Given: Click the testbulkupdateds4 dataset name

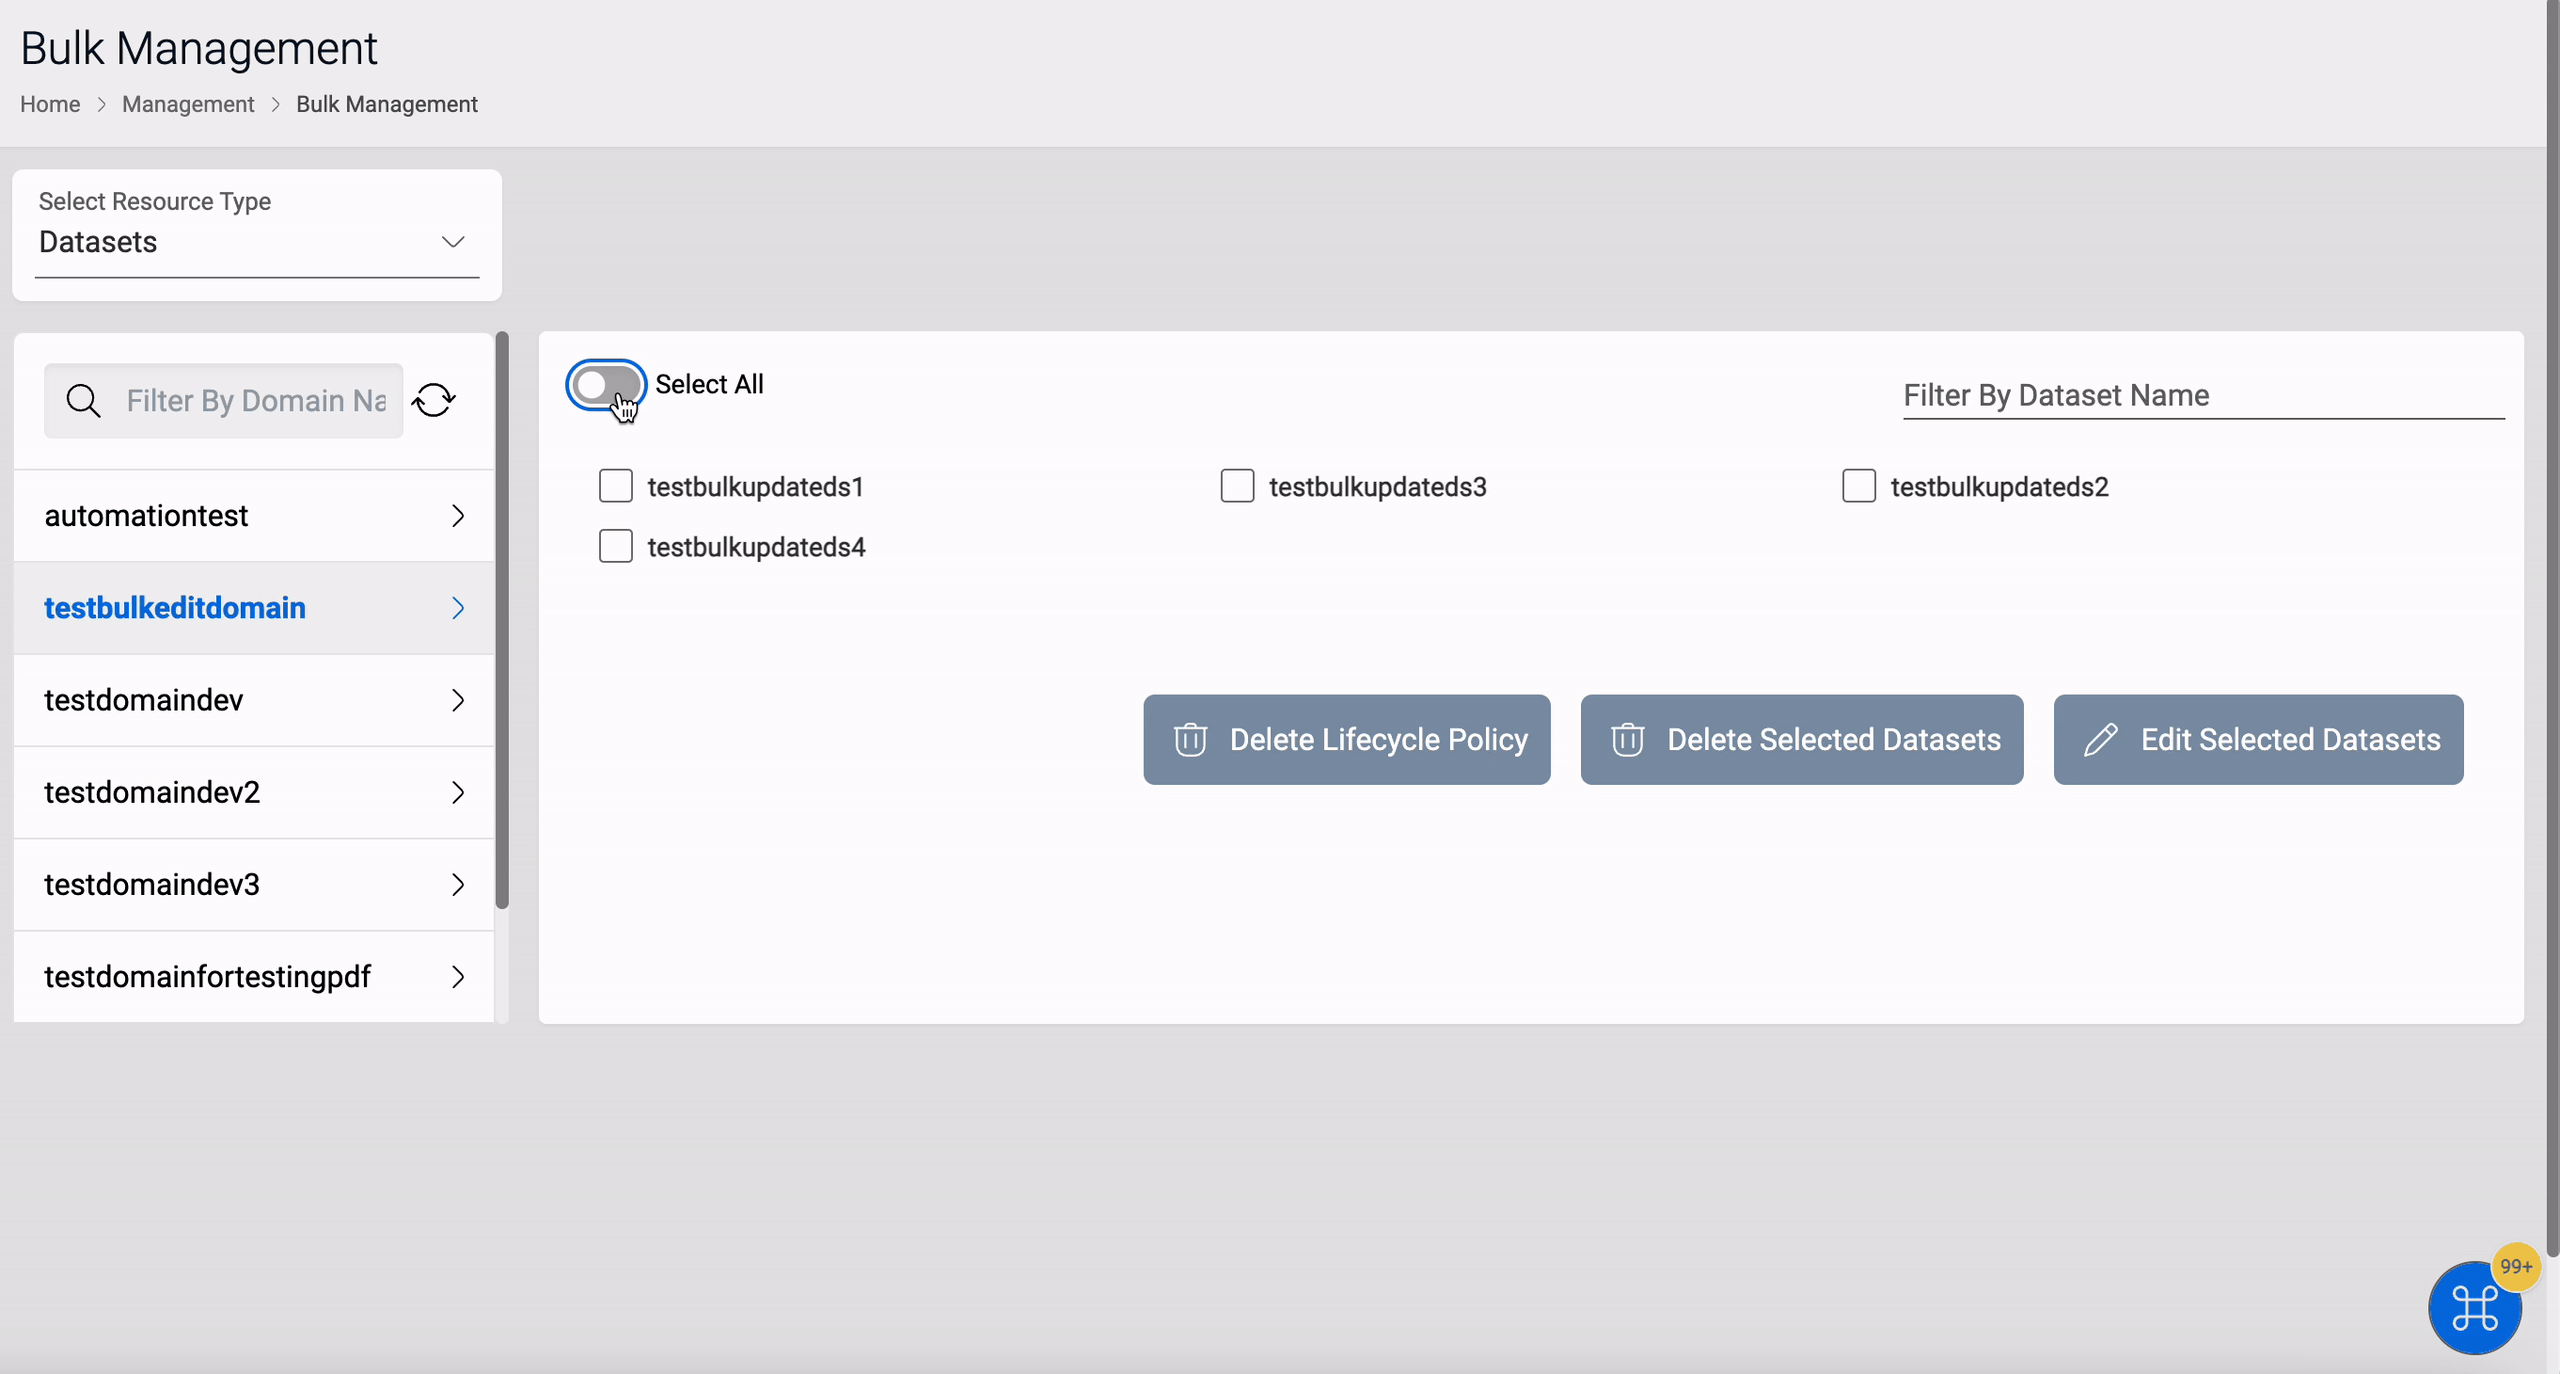Looking at the screenshot, I should point(756,547).
